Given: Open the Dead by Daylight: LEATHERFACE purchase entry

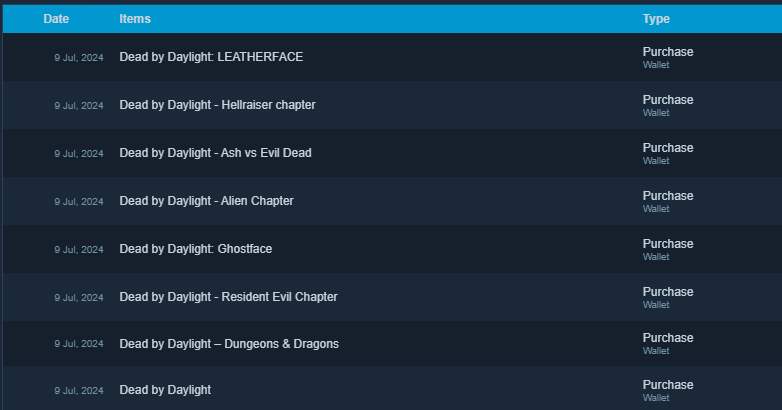Looking at the screenshot, I should coord(392,57).
